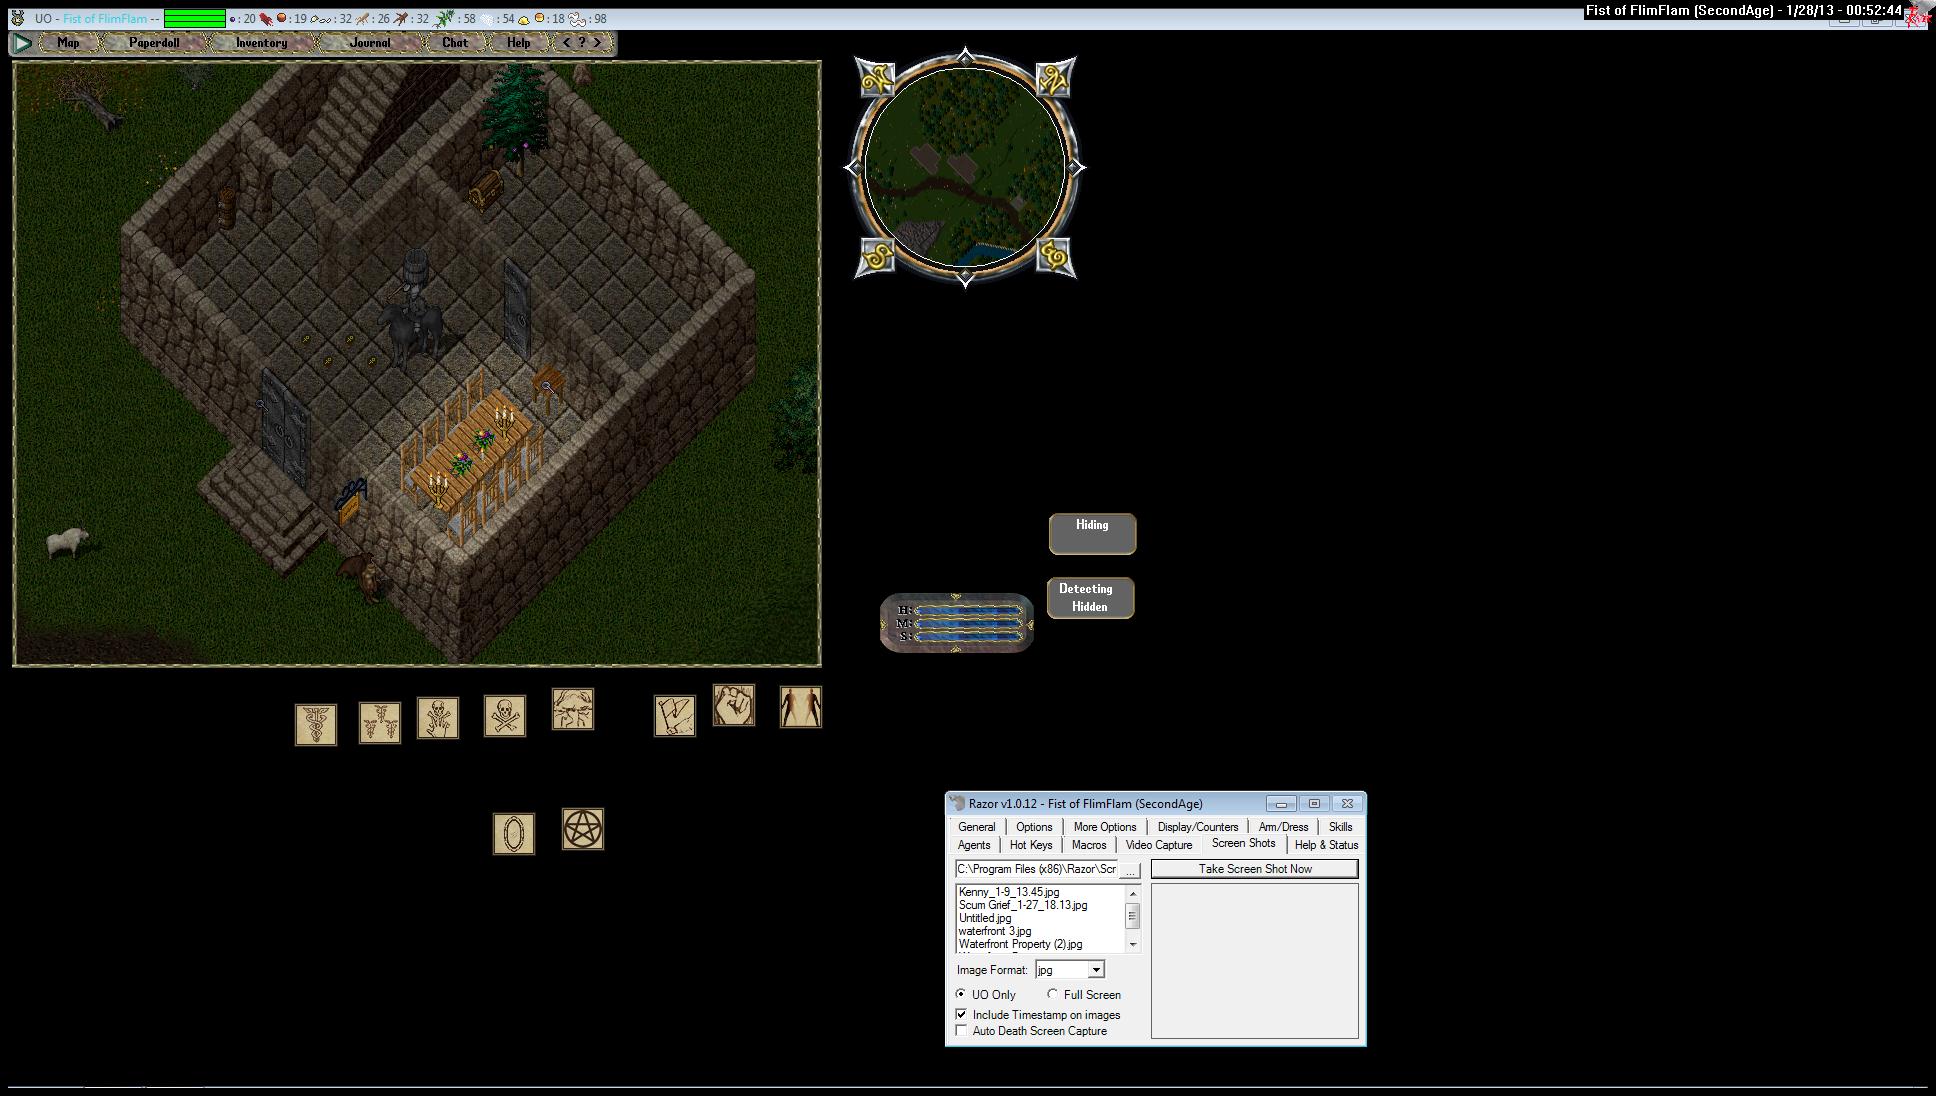Click the folder browse ellipsis button
Image resolution: width=1936 pixels, height=1096 pixels.
point(1130,870)
